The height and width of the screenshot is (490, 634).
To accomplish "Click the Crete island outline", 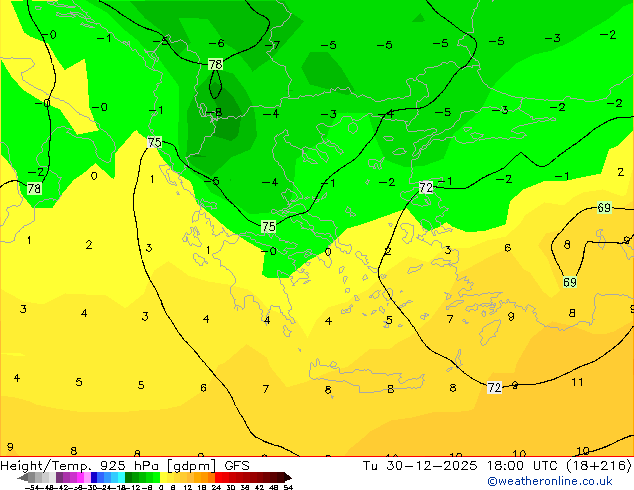I will click(366, 376).
